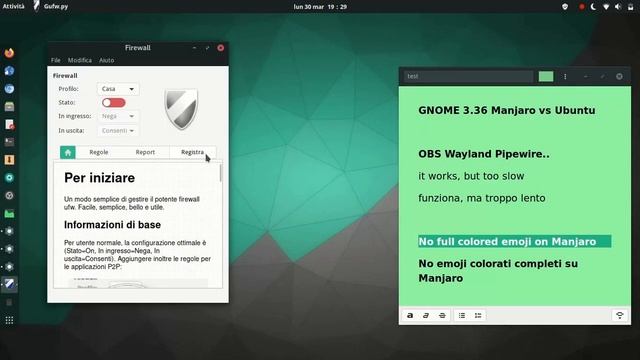Image resolution: width=640 pixels, height=360 pixels.
Task: Open the Firefox icon in the dock
Action: [x=9, y=53]
